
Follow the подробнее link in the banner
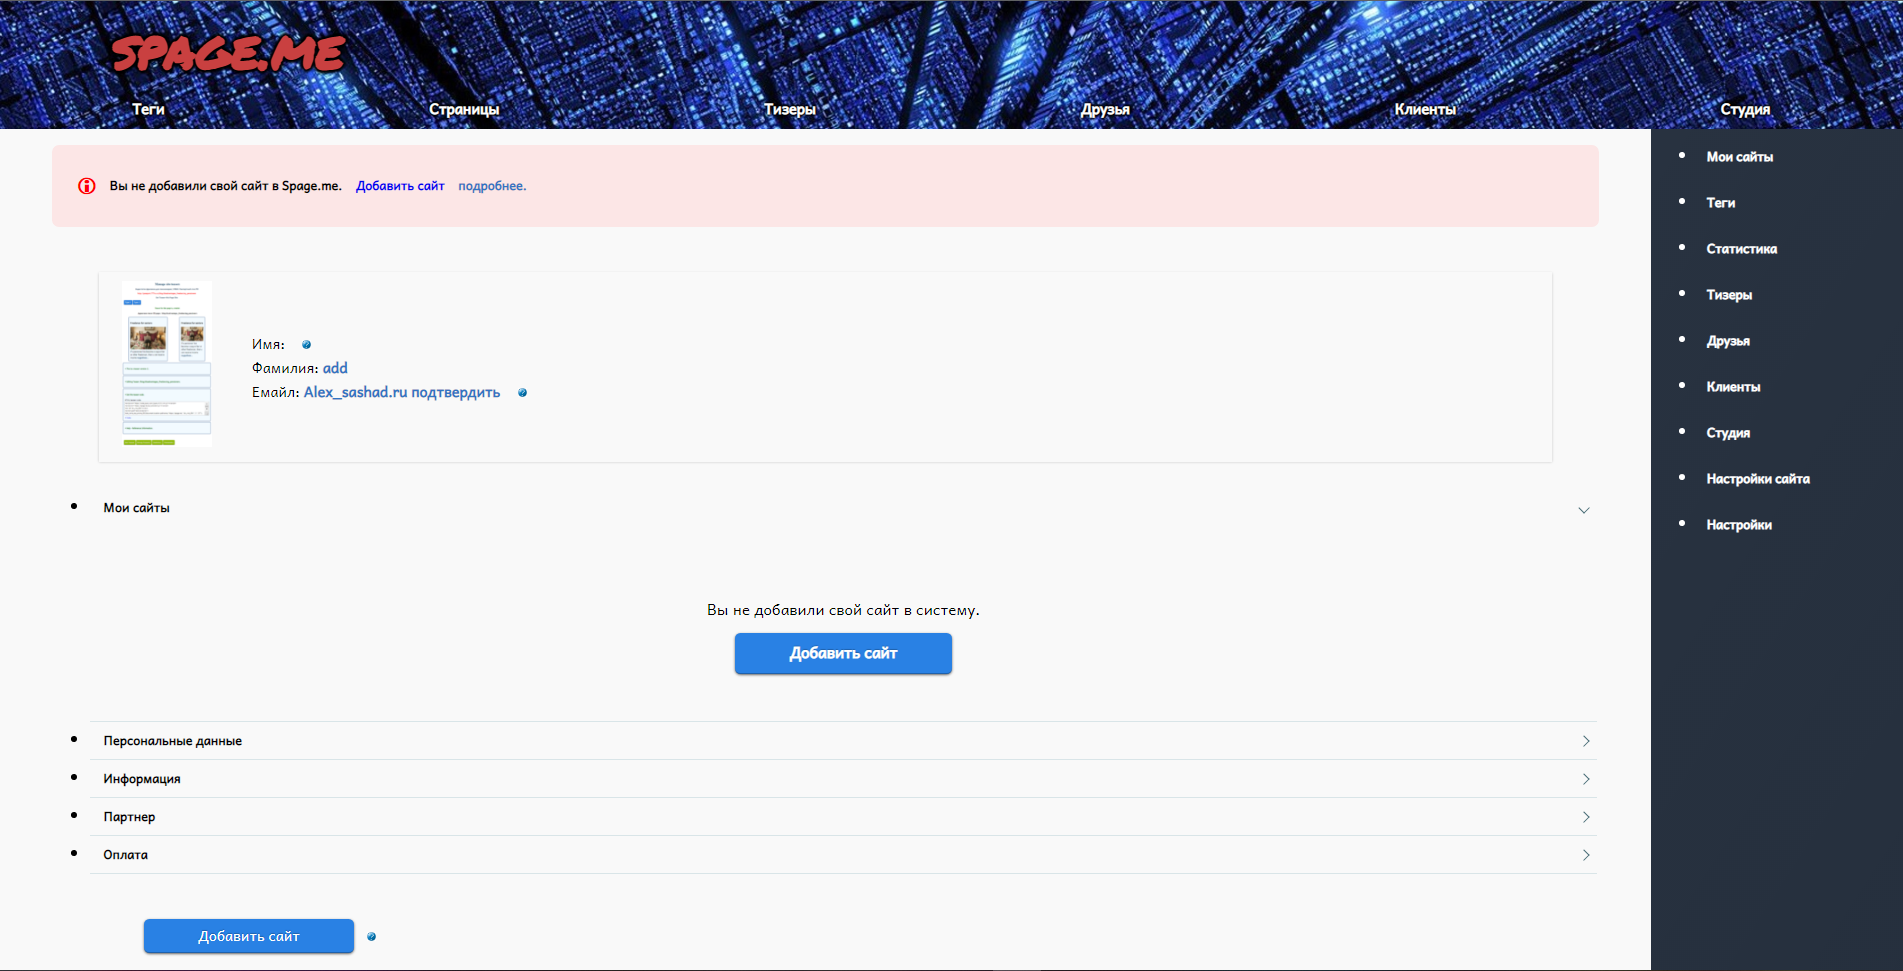point(492,186)
